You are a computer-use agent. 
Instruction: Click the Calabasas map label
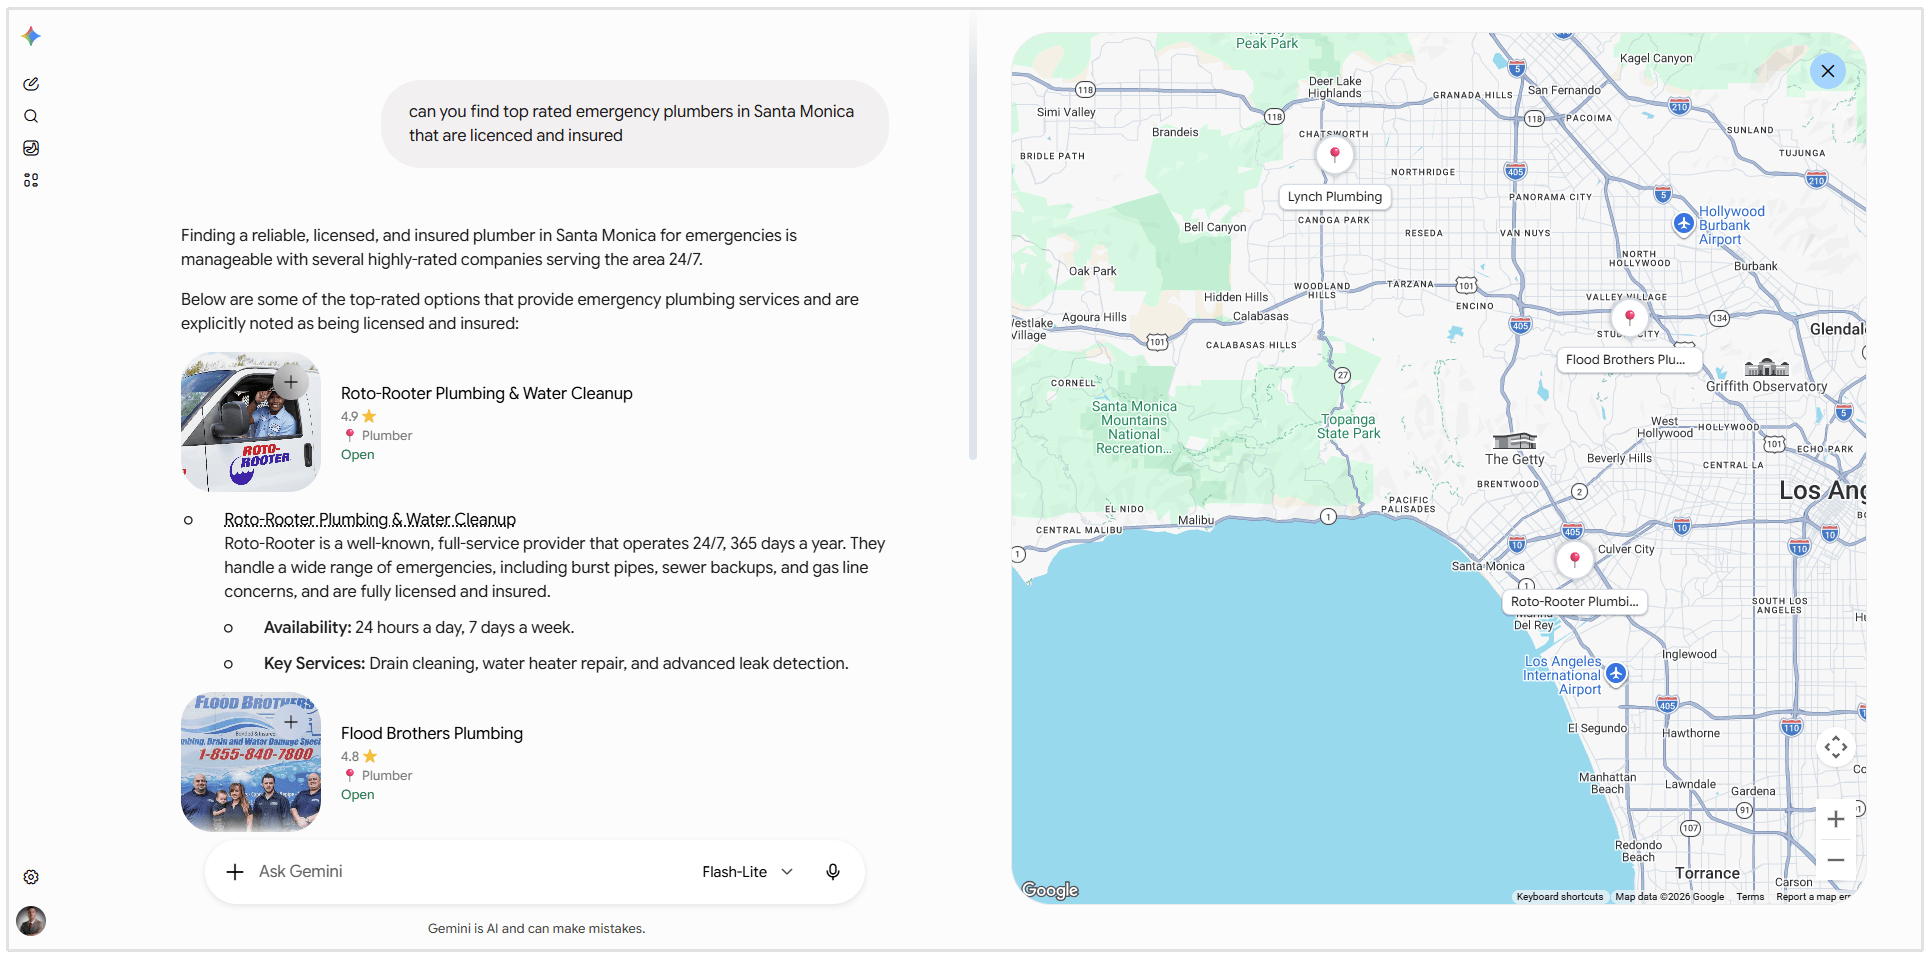click(1261, 316)
